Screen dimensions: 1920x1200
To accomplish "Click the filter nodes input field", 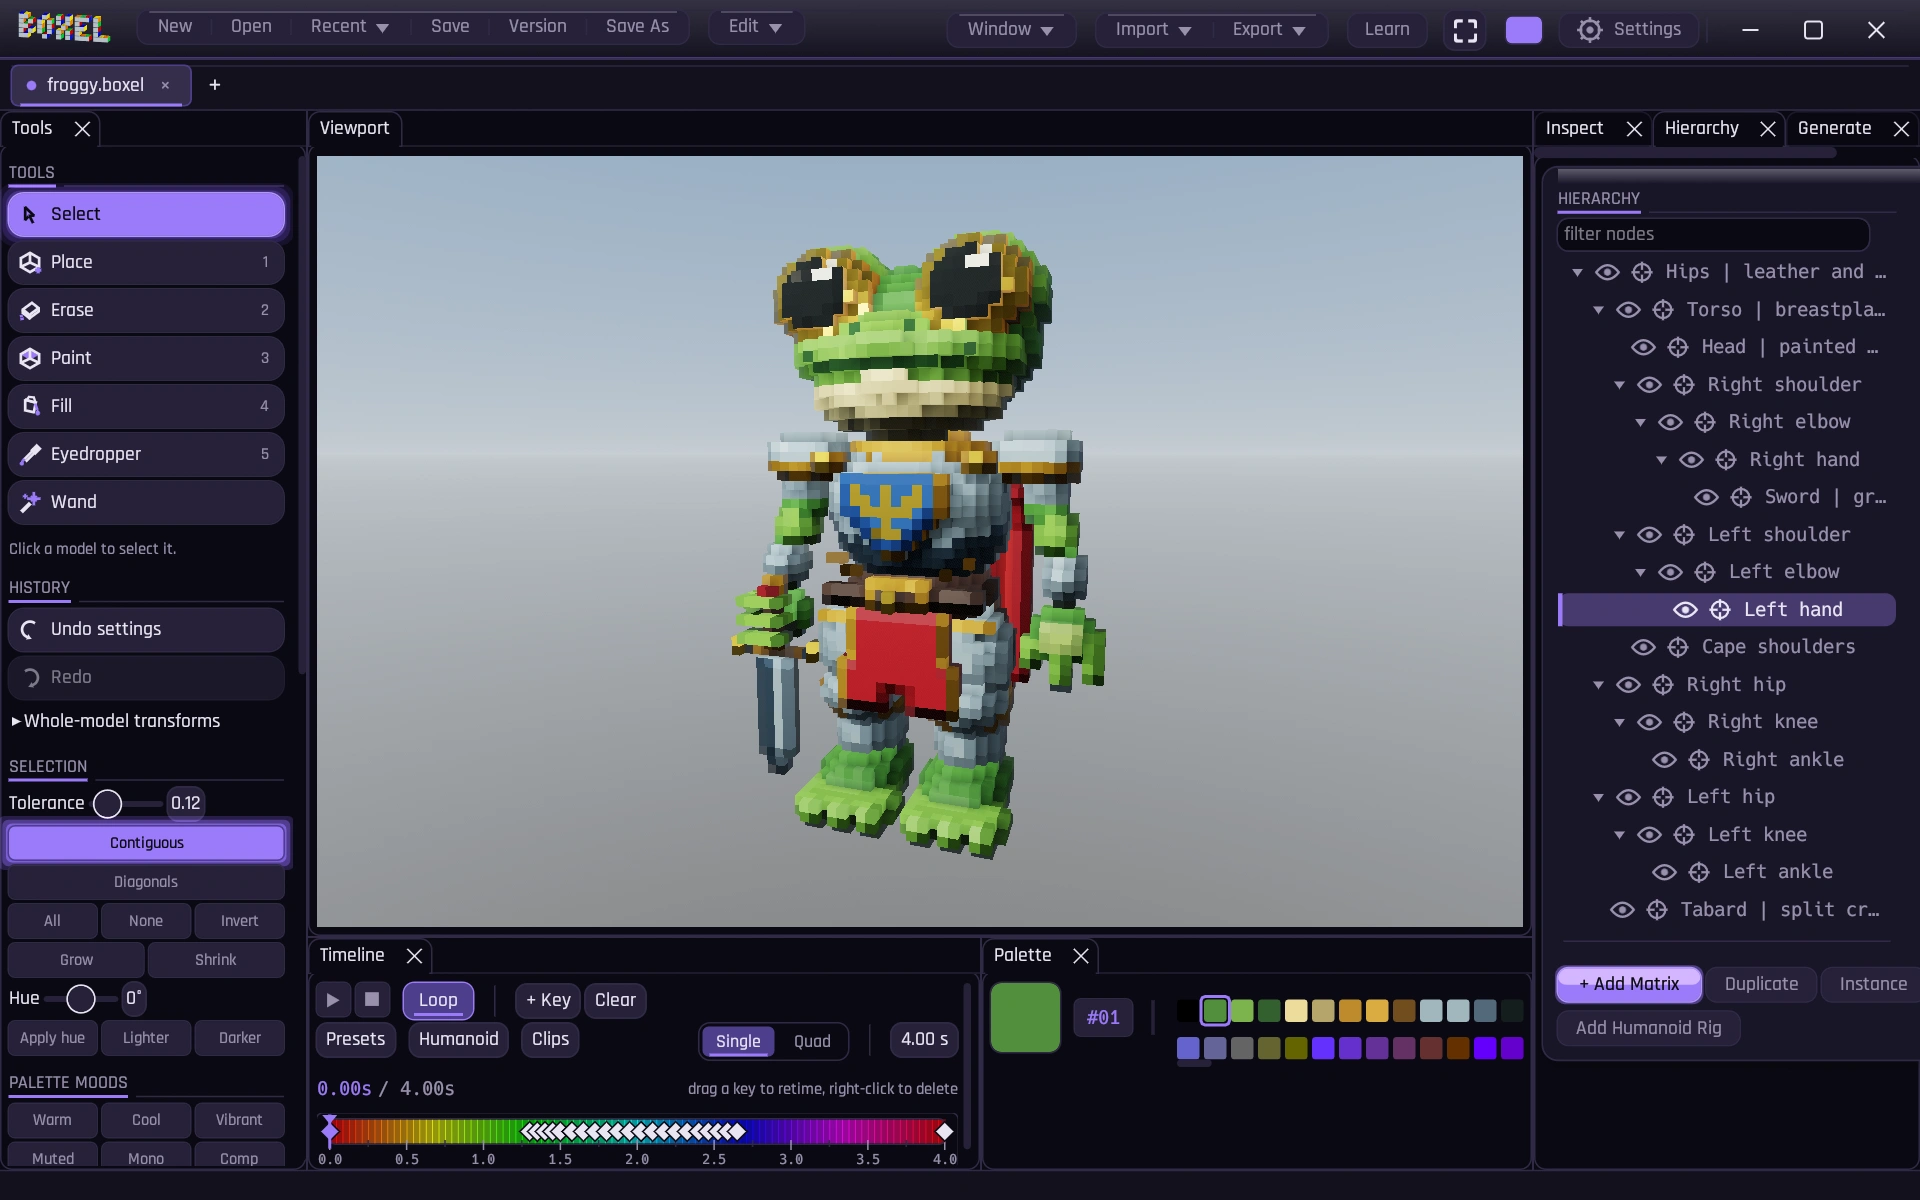I will coord(1713,234).
